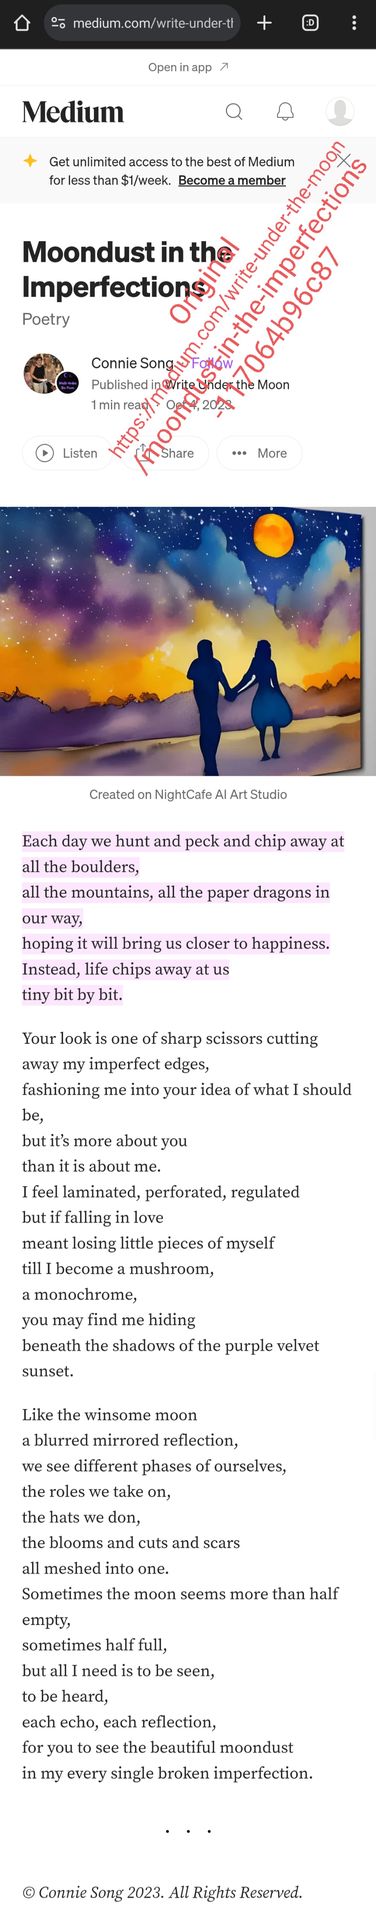Click the Become a member link
This screenshot has width=376, height=1920.
(x=232, y=181)
